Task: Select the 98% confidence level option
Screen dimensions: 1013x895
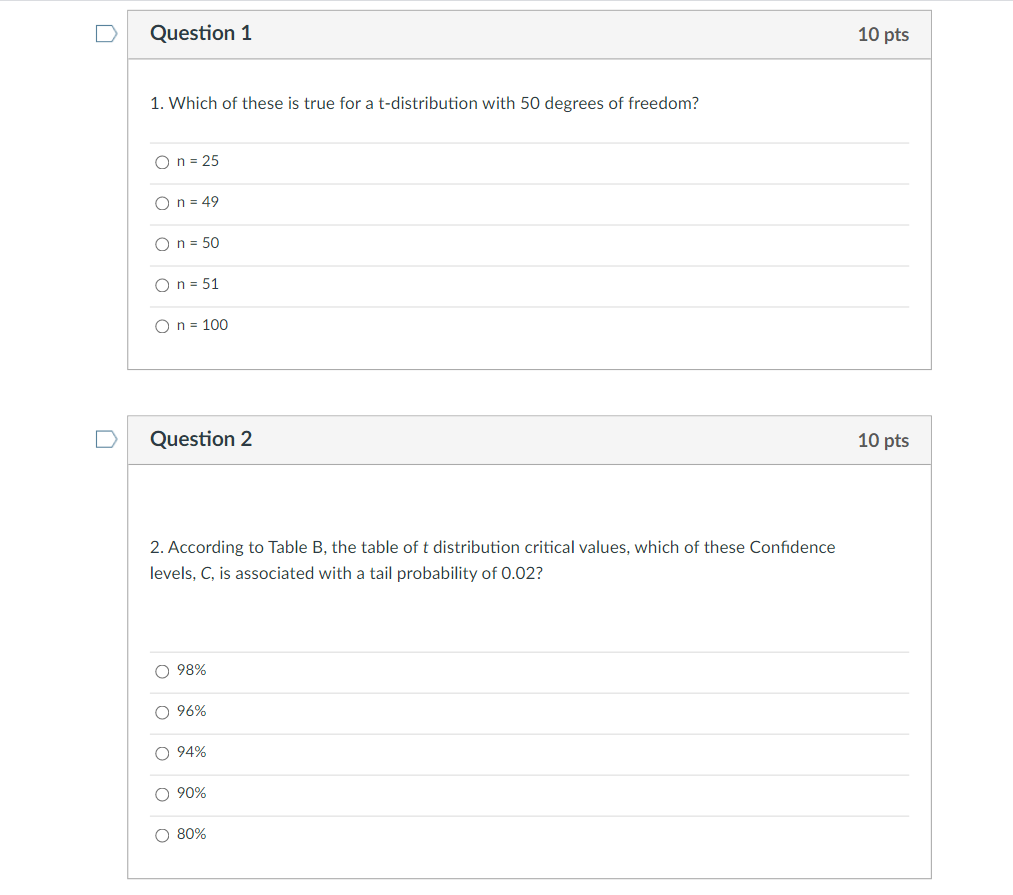Action: [162, 670]
